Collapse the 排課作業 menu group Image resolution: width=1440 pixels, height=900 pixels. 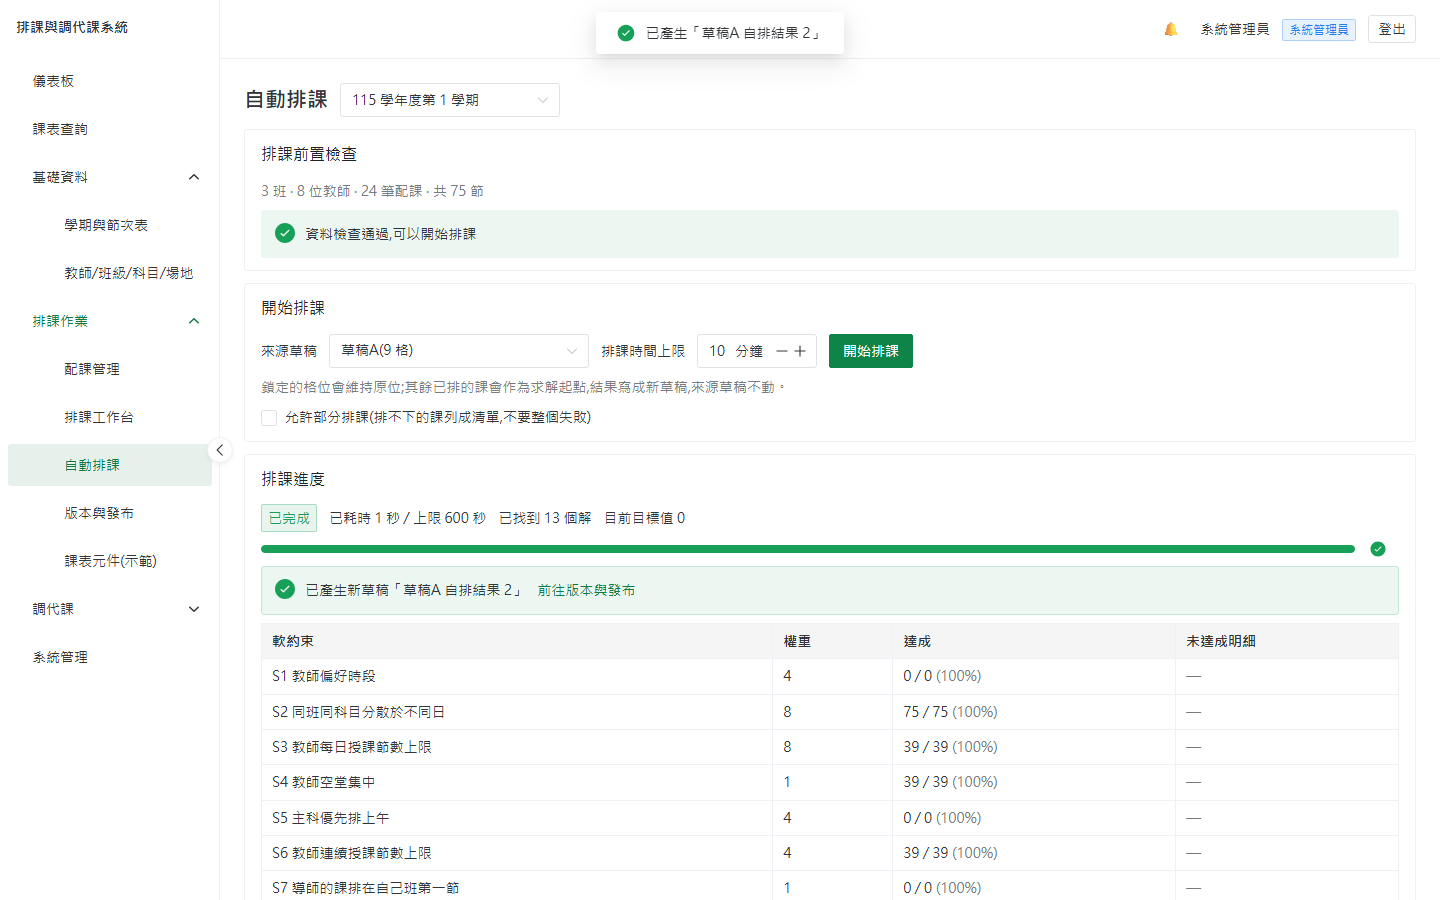tap(110, 321)
